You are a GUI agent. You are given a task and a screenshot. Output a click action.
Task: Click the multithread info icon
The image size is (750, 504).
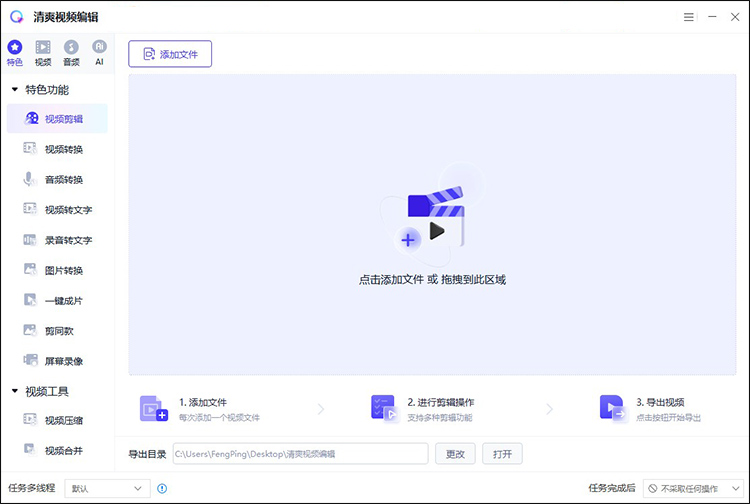click(x=162, y=488)
